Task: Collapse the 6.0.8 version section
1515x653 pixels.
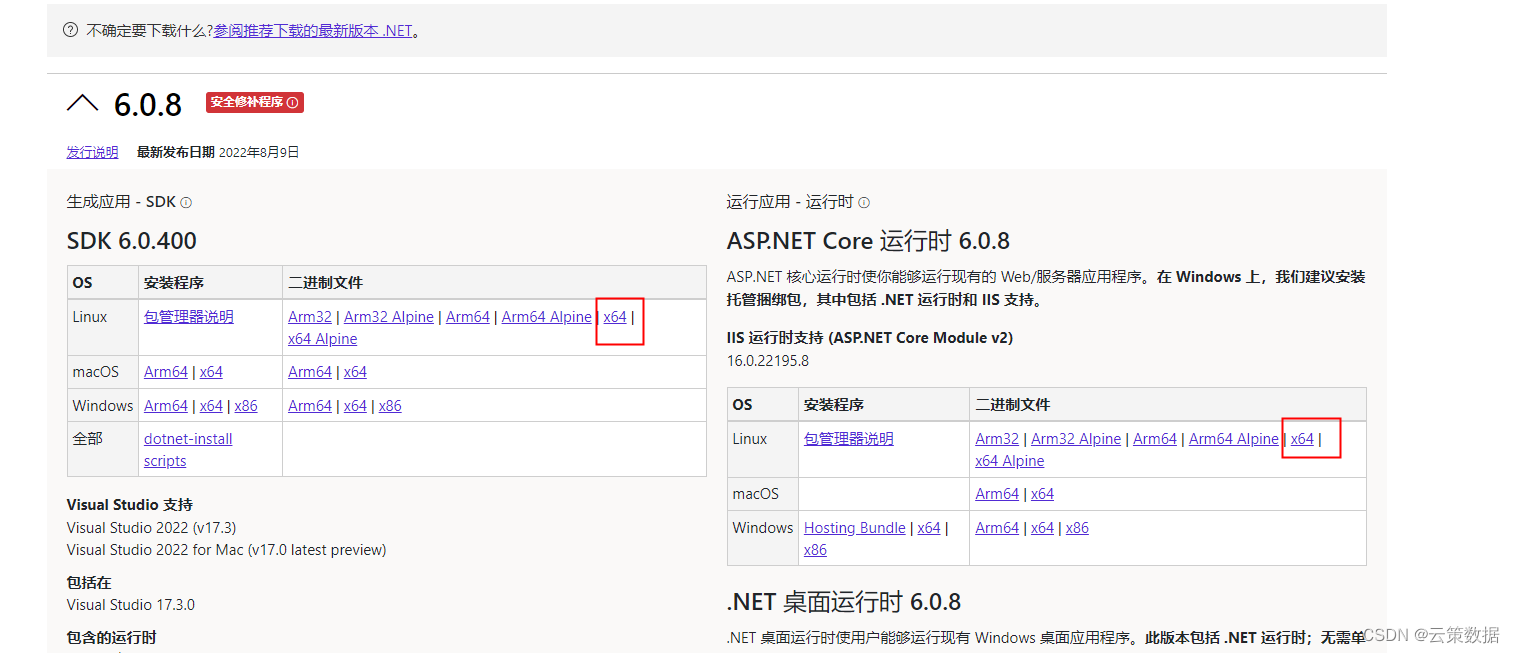Action: pyautogui.click(x=82, y=102)
